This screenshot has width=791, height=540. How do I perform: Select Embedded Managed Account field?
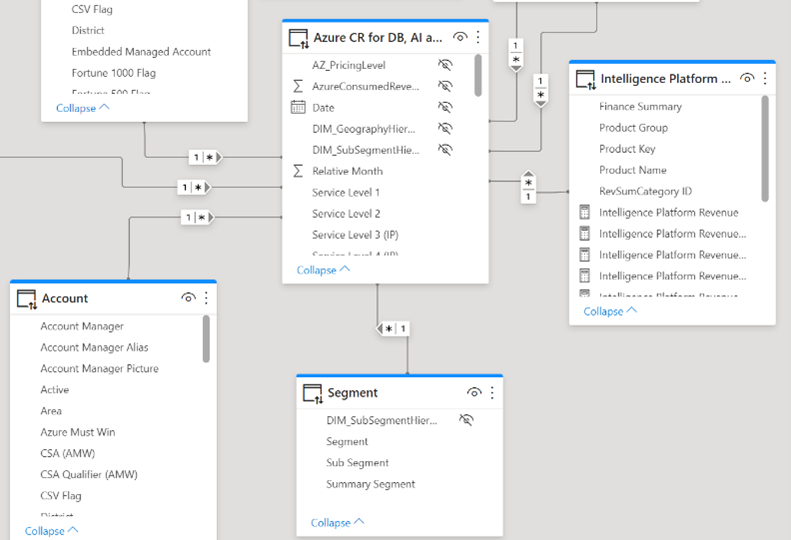coord(141,51)
